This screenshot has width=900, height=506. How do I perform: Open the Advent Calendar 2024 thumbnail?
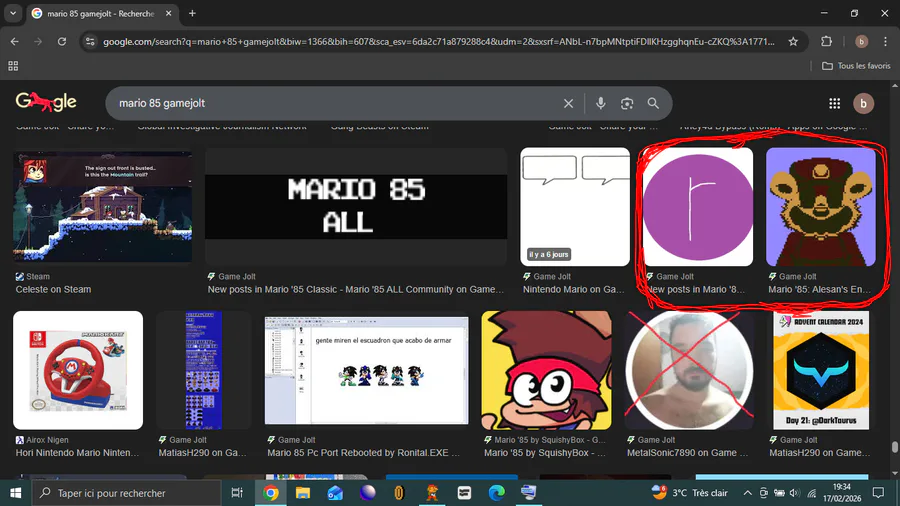point(821,370)
